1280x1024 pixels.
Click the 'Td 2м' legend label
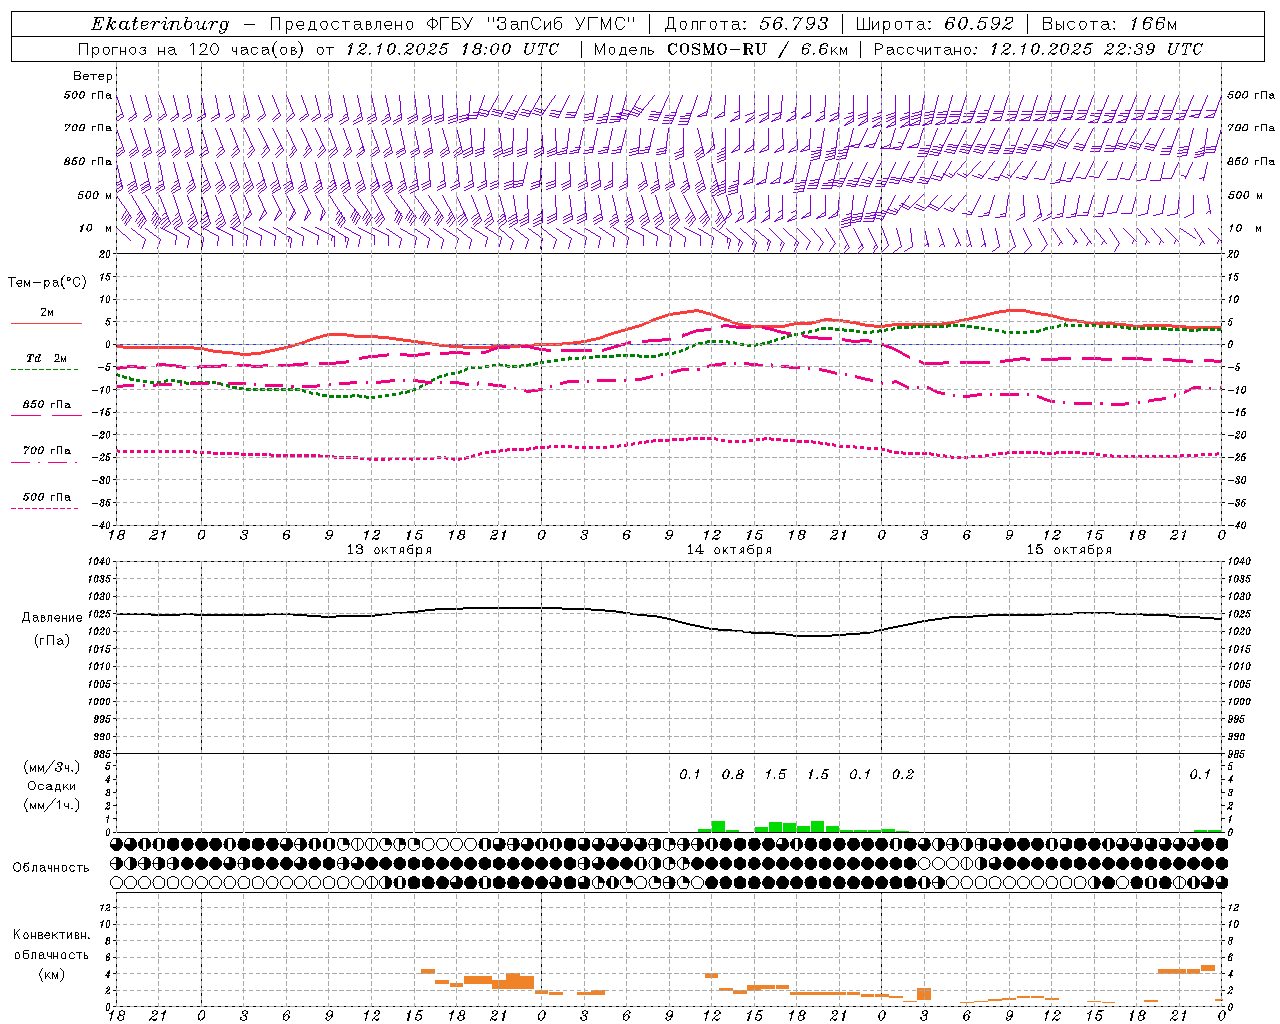pos(46,358)
